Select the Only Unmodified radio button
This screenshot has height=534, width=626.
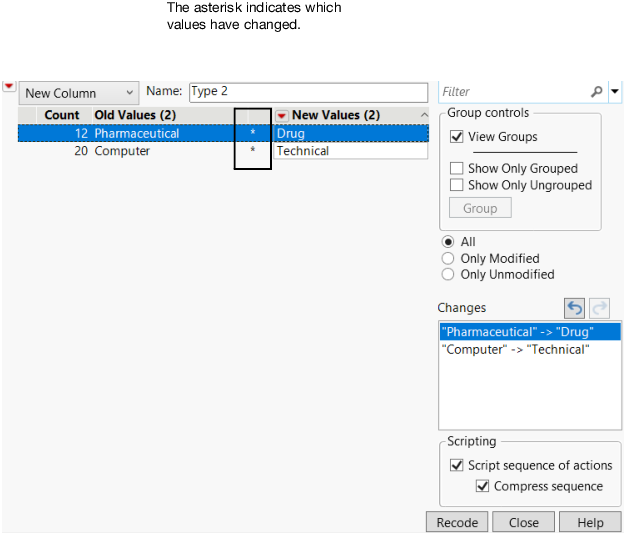click(x=448, y=274)
